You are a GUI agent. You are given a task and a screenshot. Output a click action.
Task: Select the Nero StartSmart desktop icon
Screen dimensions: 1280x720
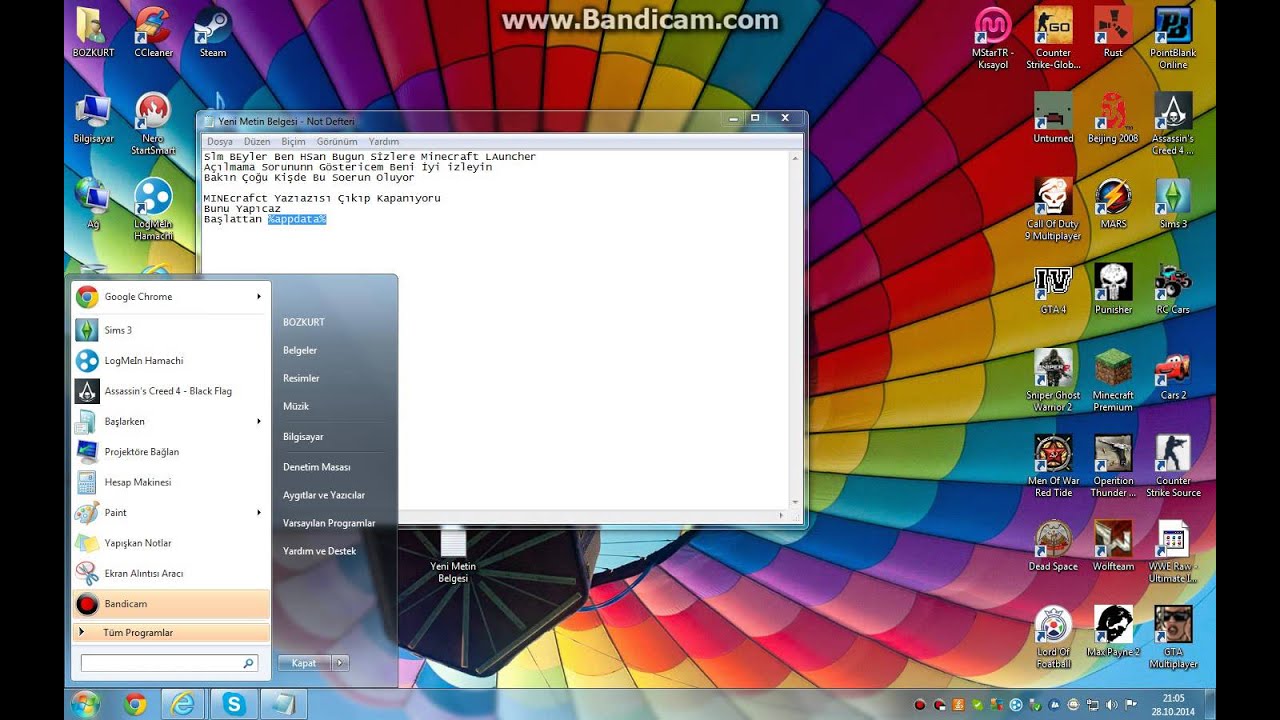153,124
